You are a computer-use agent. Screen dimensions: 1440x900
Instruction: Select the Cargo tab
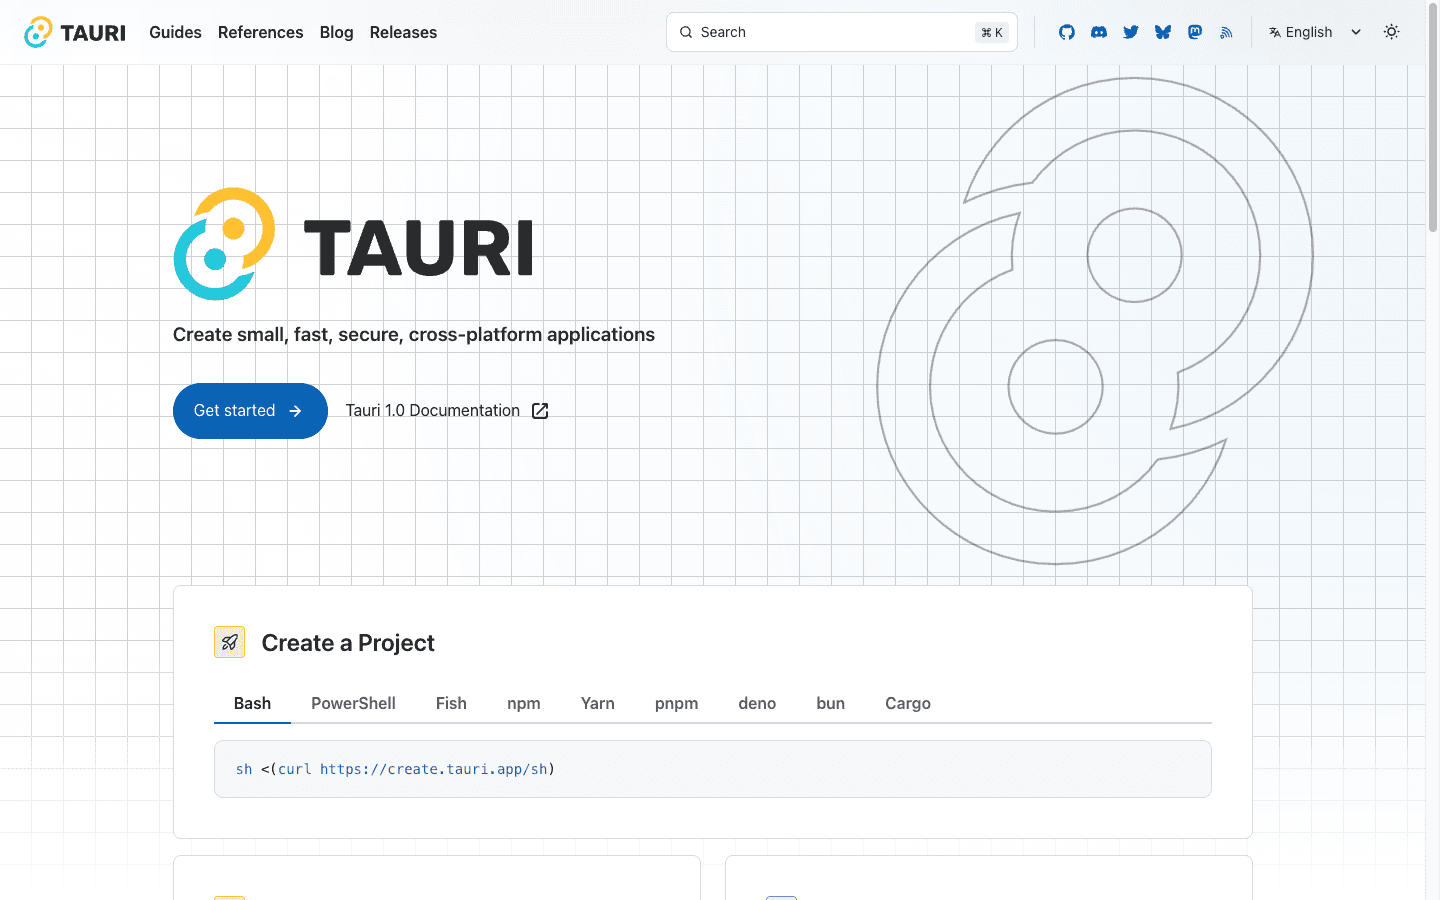[908, 703]
